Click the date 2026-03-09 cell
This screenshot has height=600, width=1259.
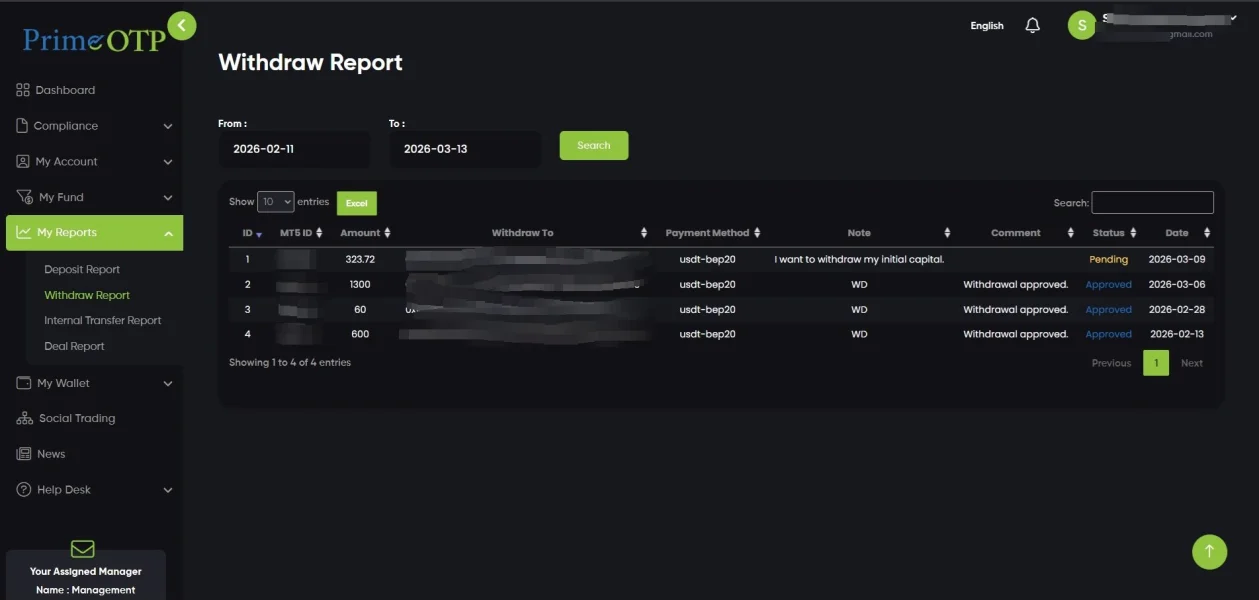[1177, 259]
